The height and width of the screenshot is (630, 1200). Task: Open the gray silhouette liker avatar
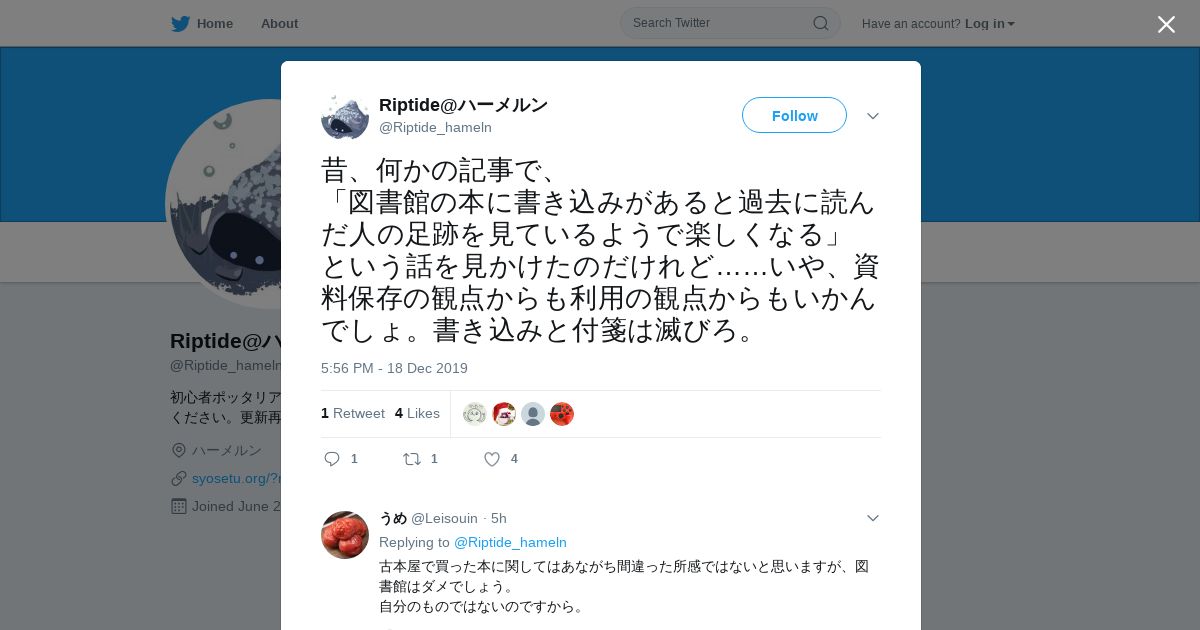[x=533, y=414]
